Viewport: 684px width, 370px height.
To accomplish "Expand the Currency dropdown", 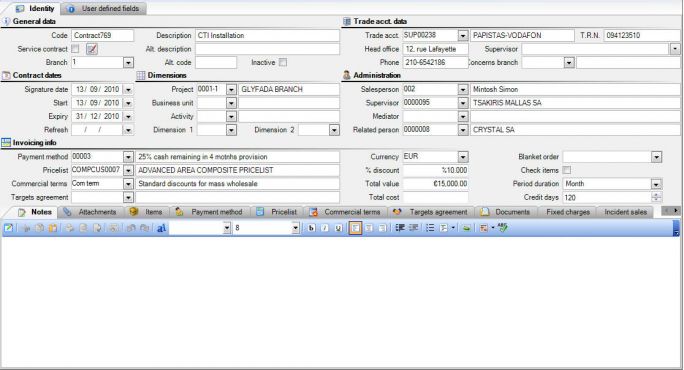I will 463,157.
